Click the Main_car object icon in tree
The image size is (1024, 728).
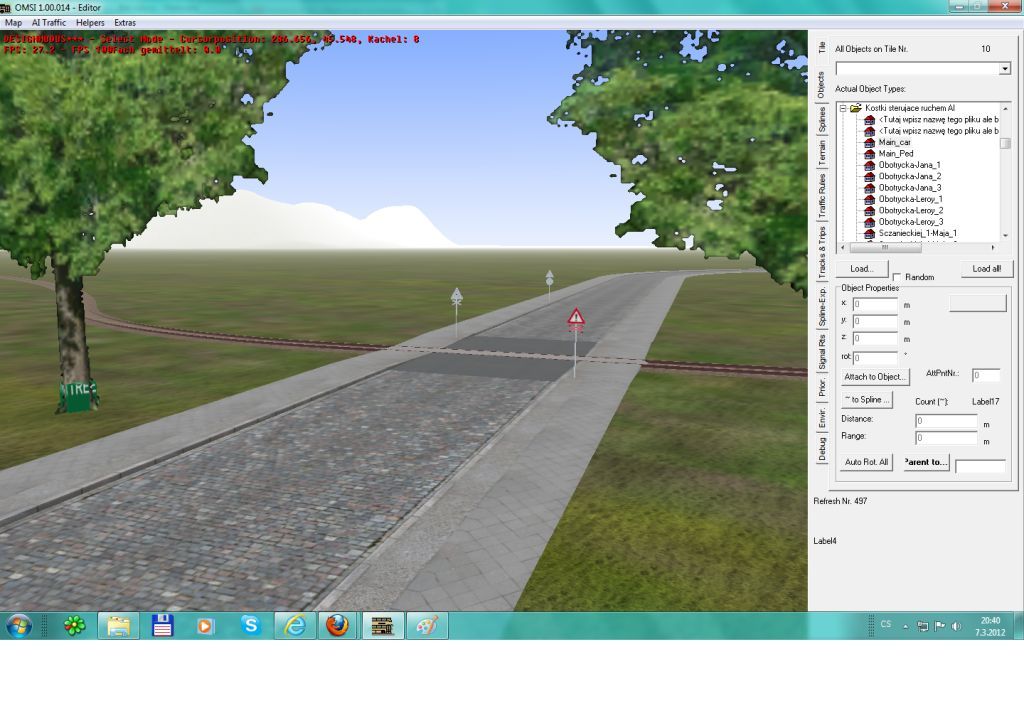[869, 142]
